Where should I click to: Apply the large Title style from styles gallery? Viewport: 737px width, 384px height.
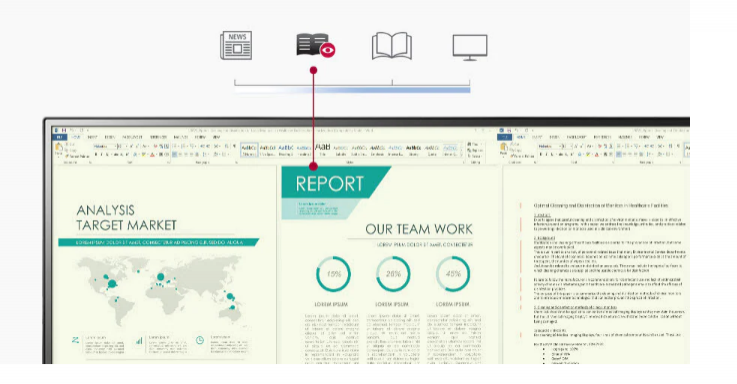click(322, 149)
